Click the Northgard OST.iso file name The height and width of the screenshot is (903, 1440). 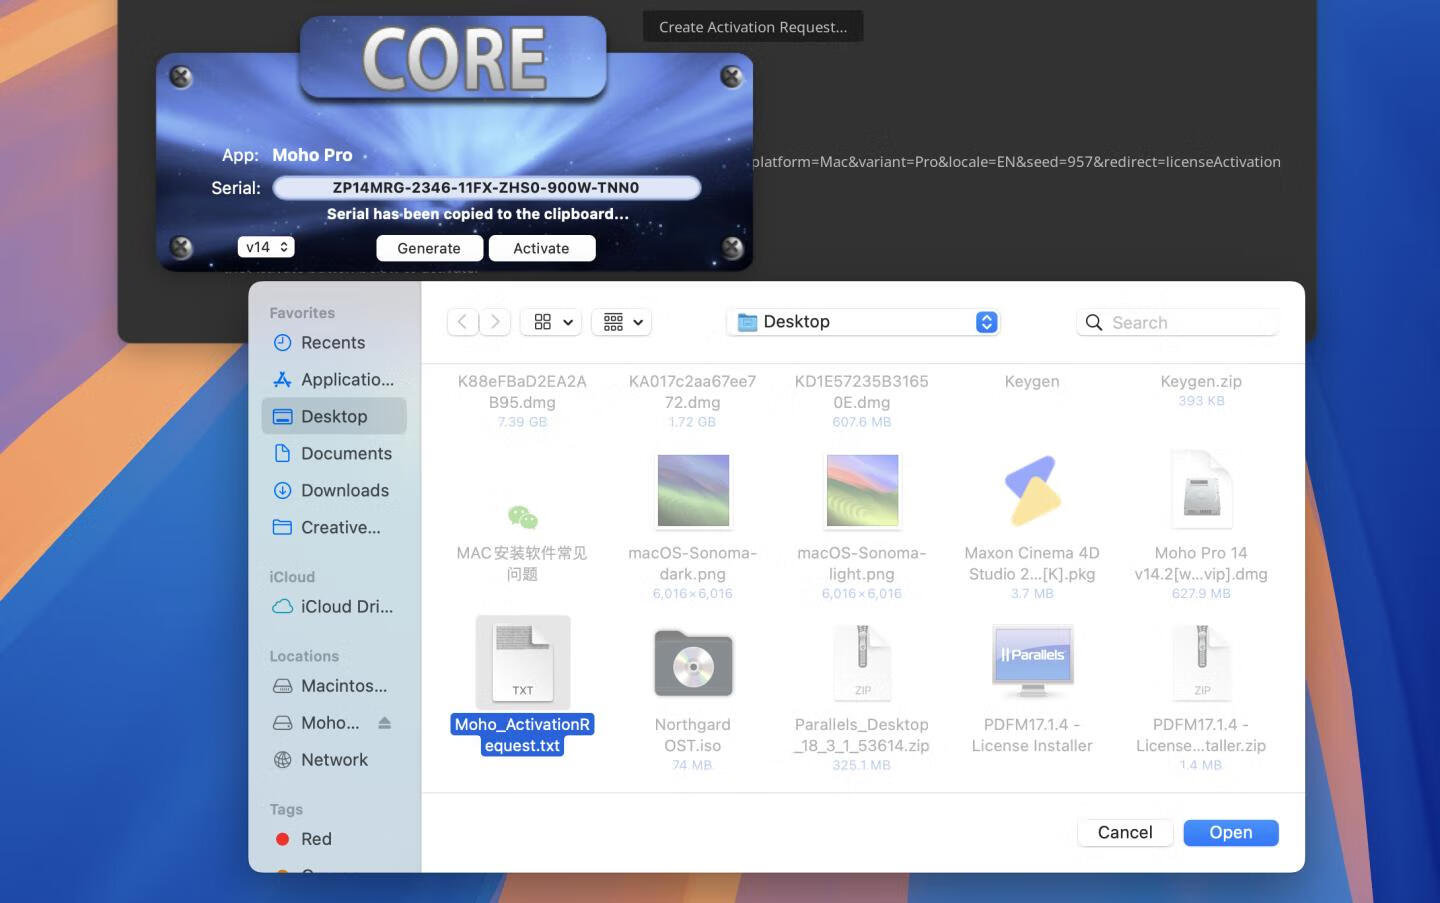pos(693,735)
